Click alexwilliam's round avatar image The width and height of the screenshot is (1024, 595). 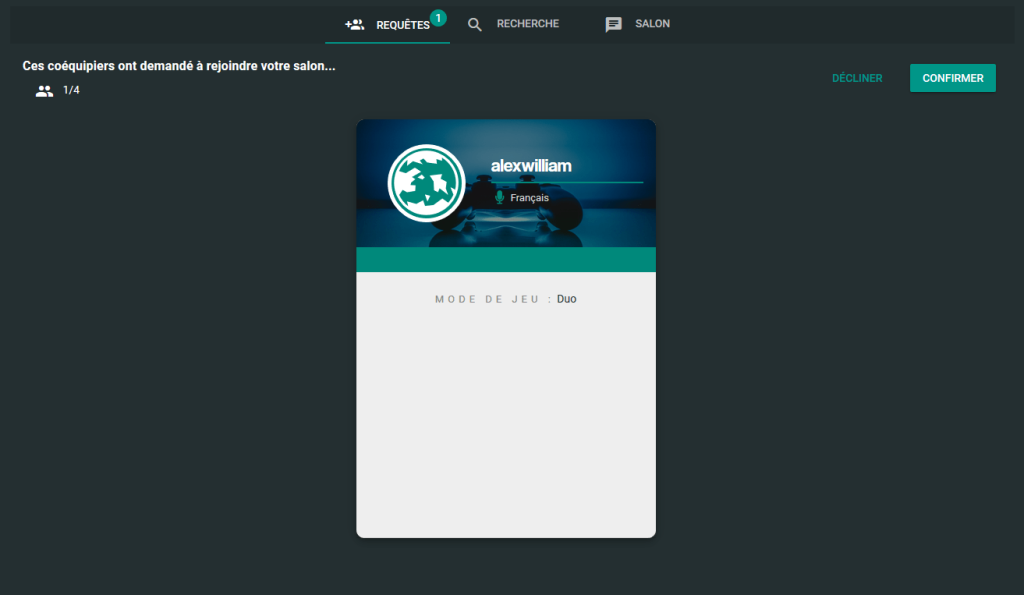426,184
